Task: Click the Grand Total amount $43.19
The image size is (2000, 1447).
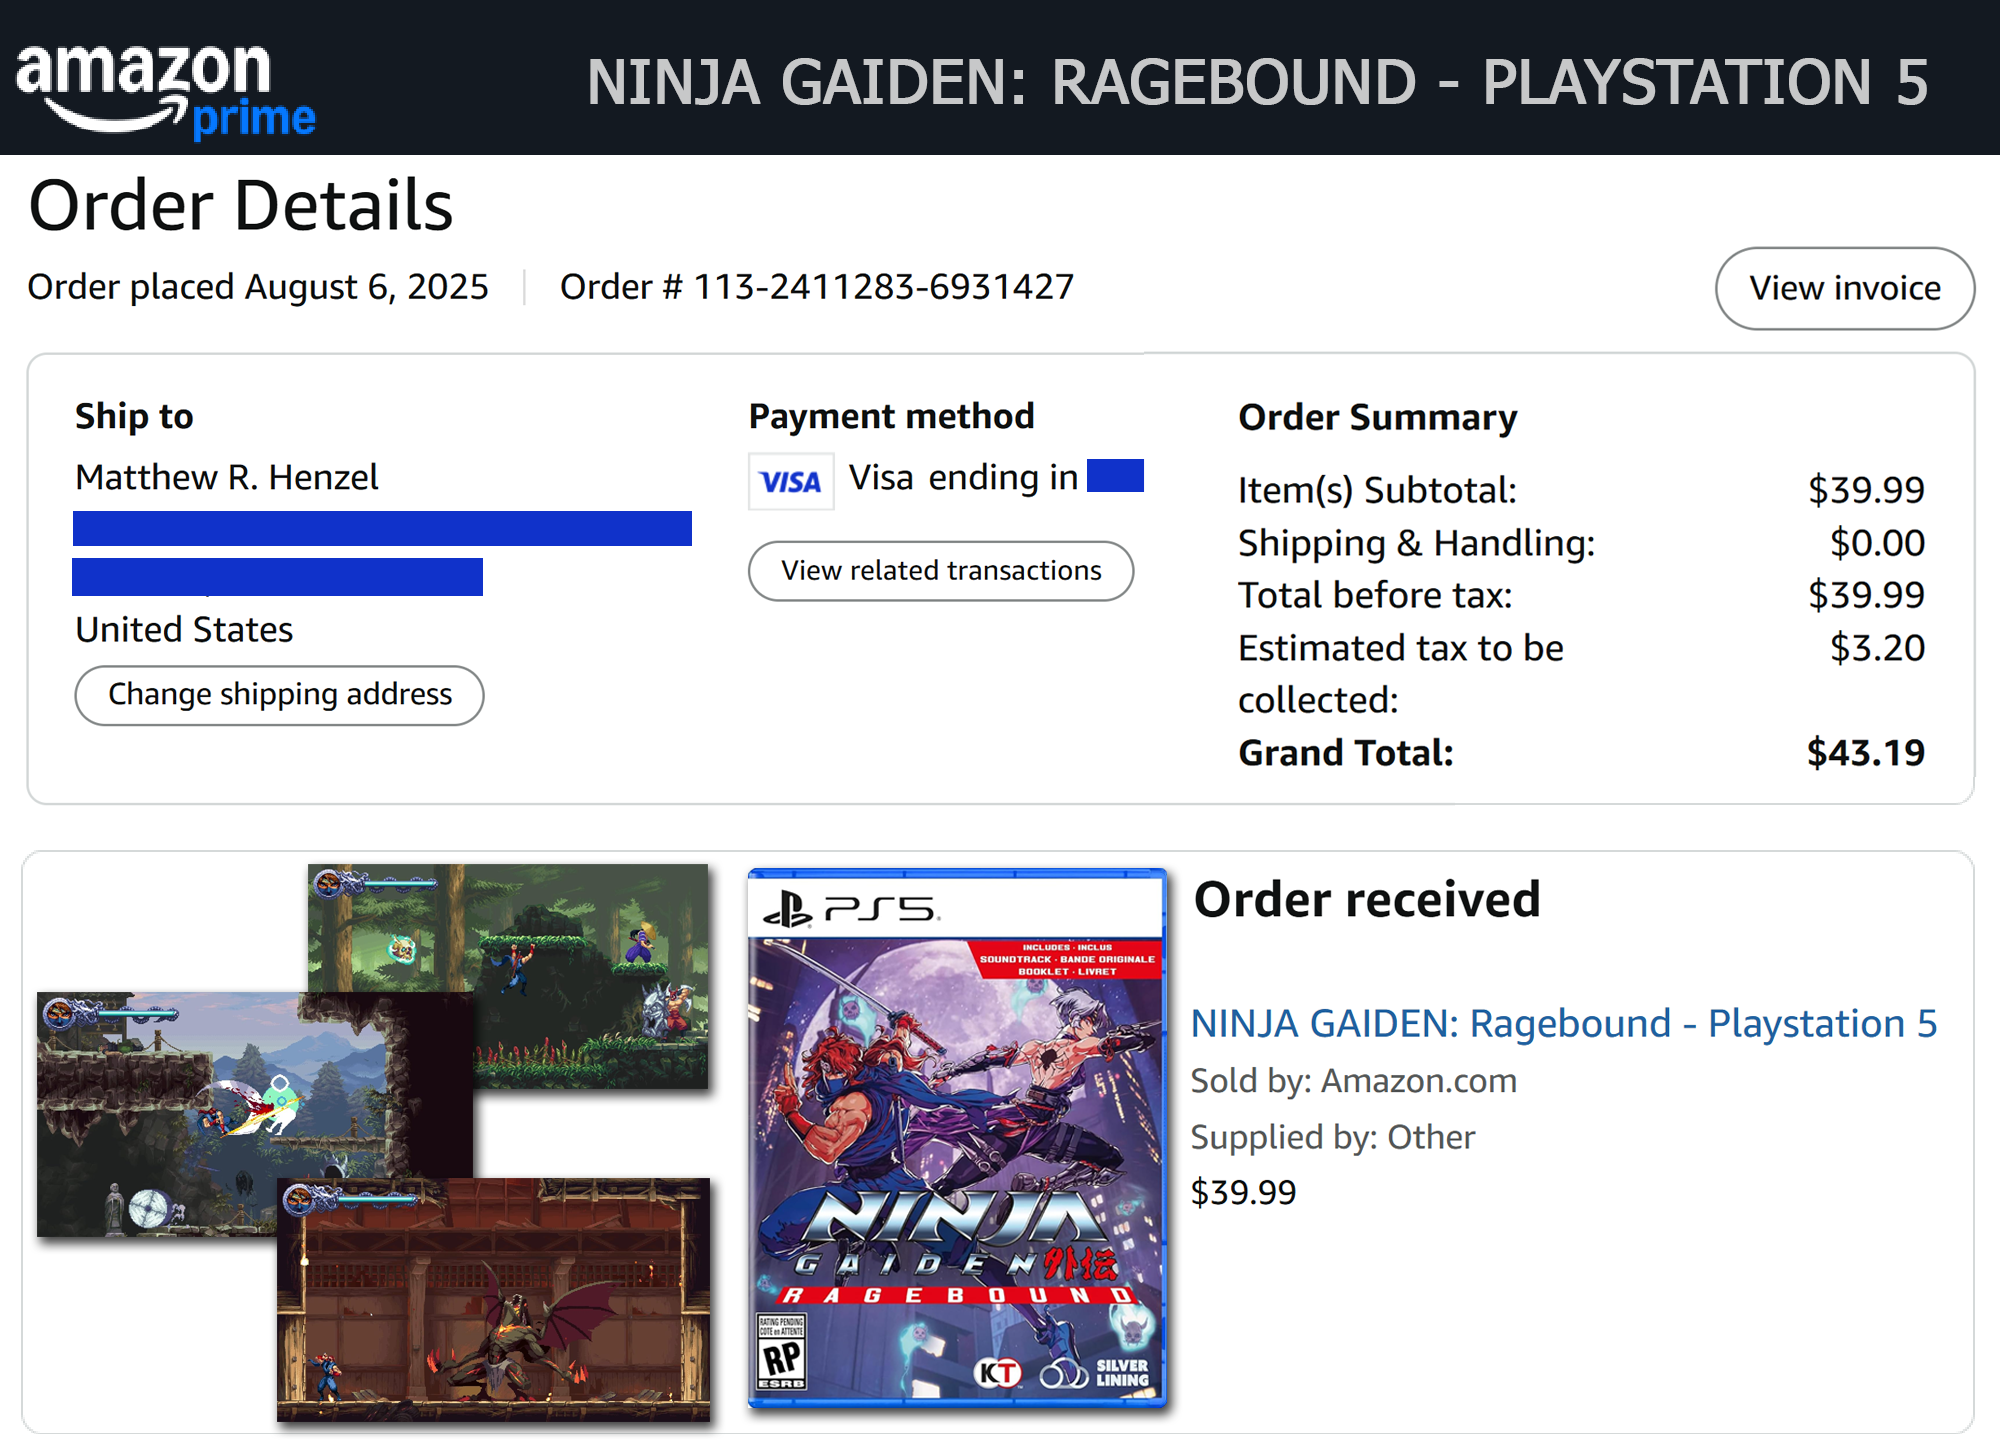Action: (x=1865, y=752)
